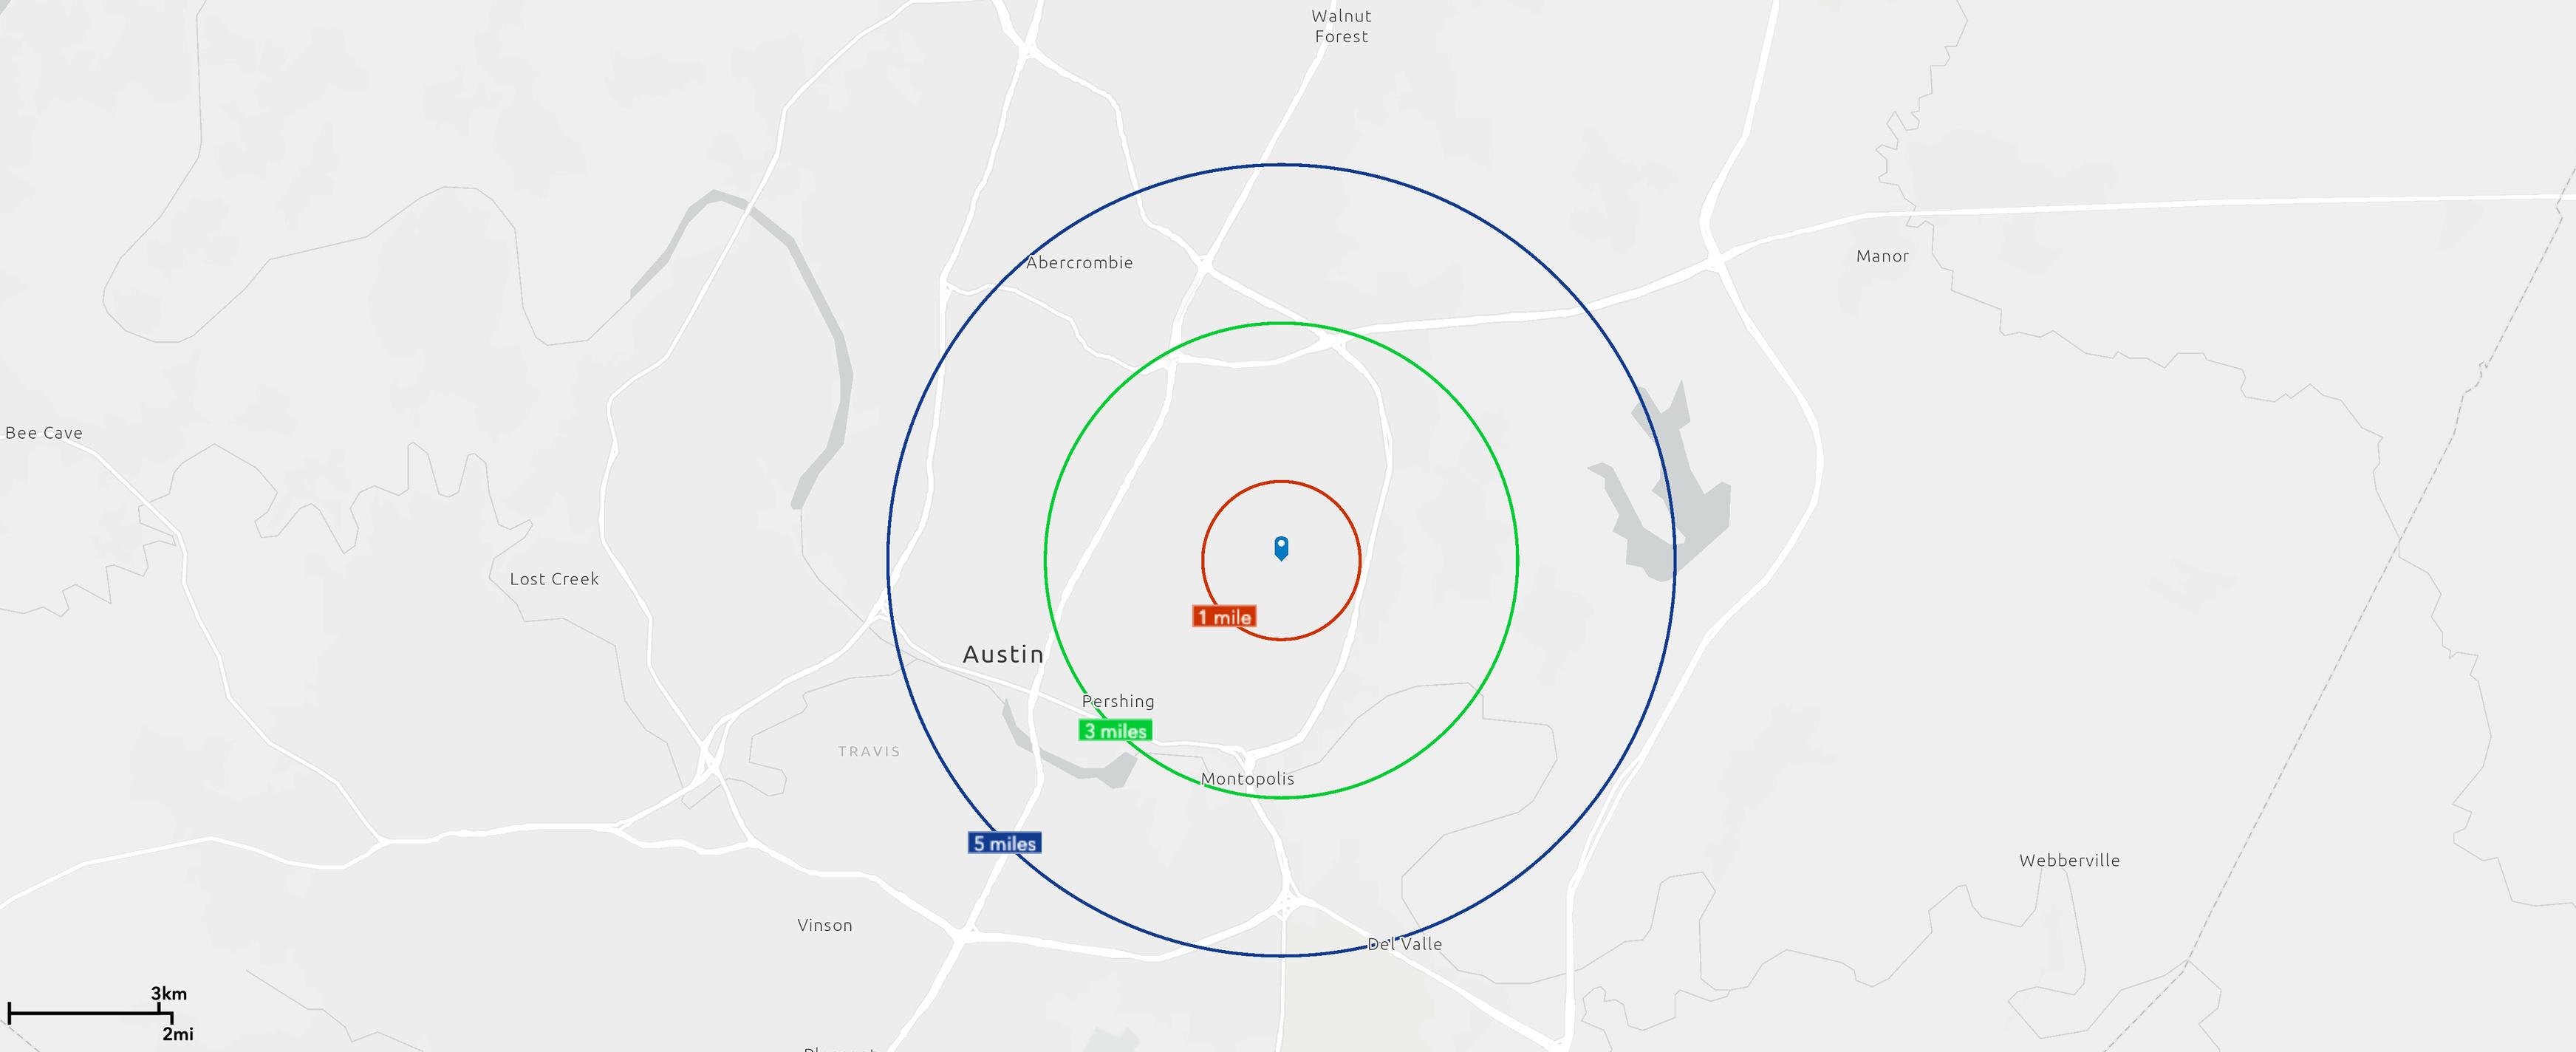Click the 3km scale text
This screenshot has width=2576, height=1052.
(169, 994)
